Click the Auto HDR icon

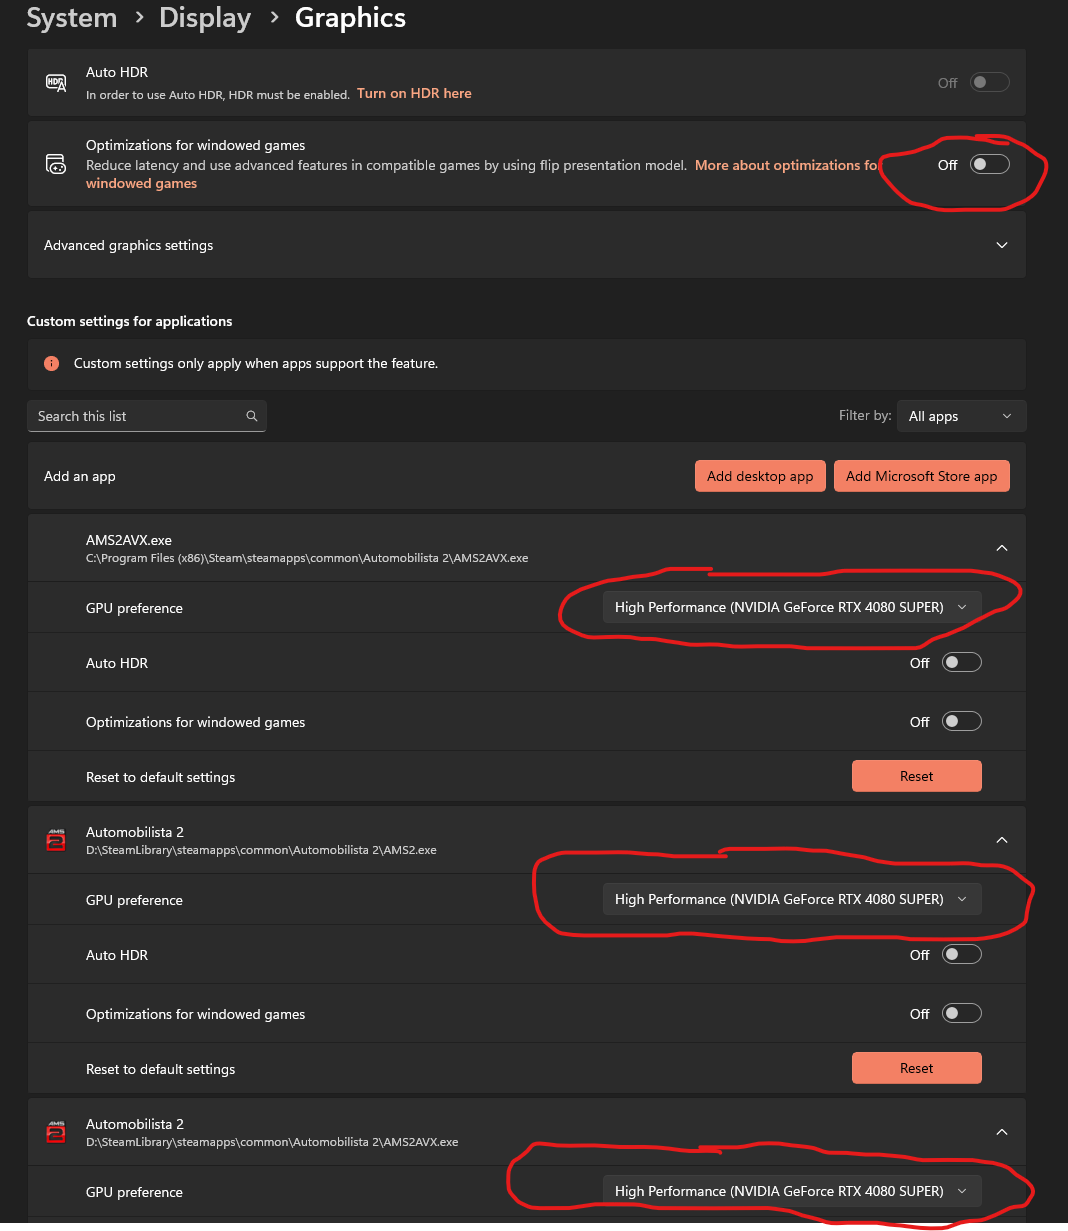pos(56,82)
